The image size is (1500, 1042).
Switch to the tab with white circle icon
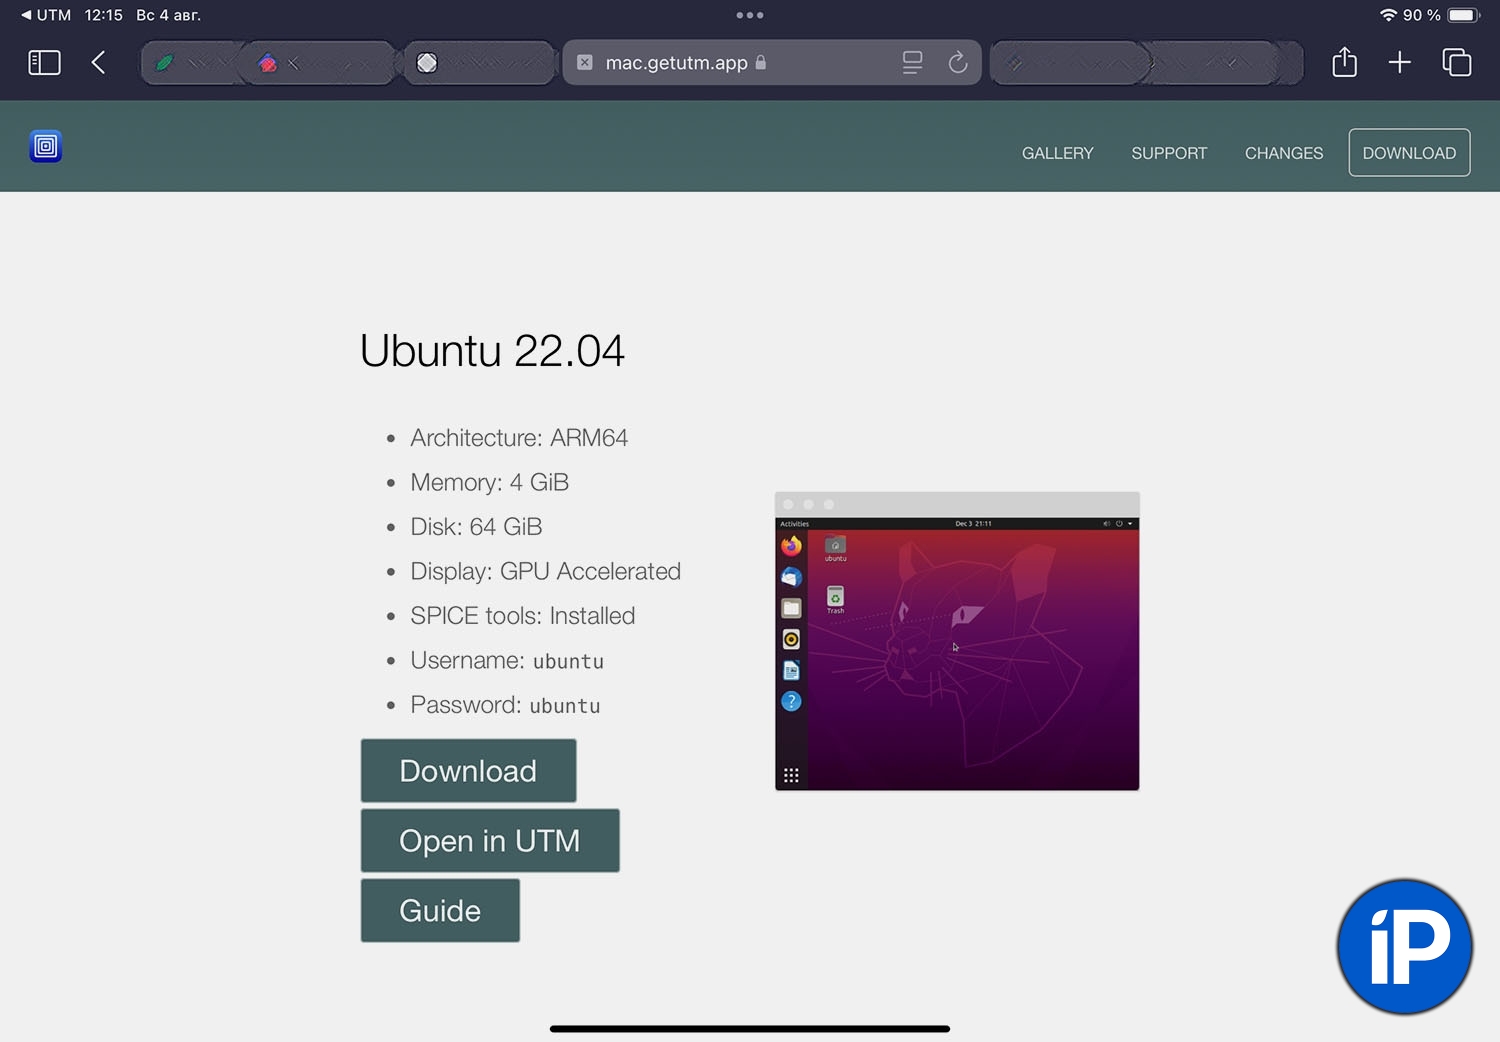(479, 63)
